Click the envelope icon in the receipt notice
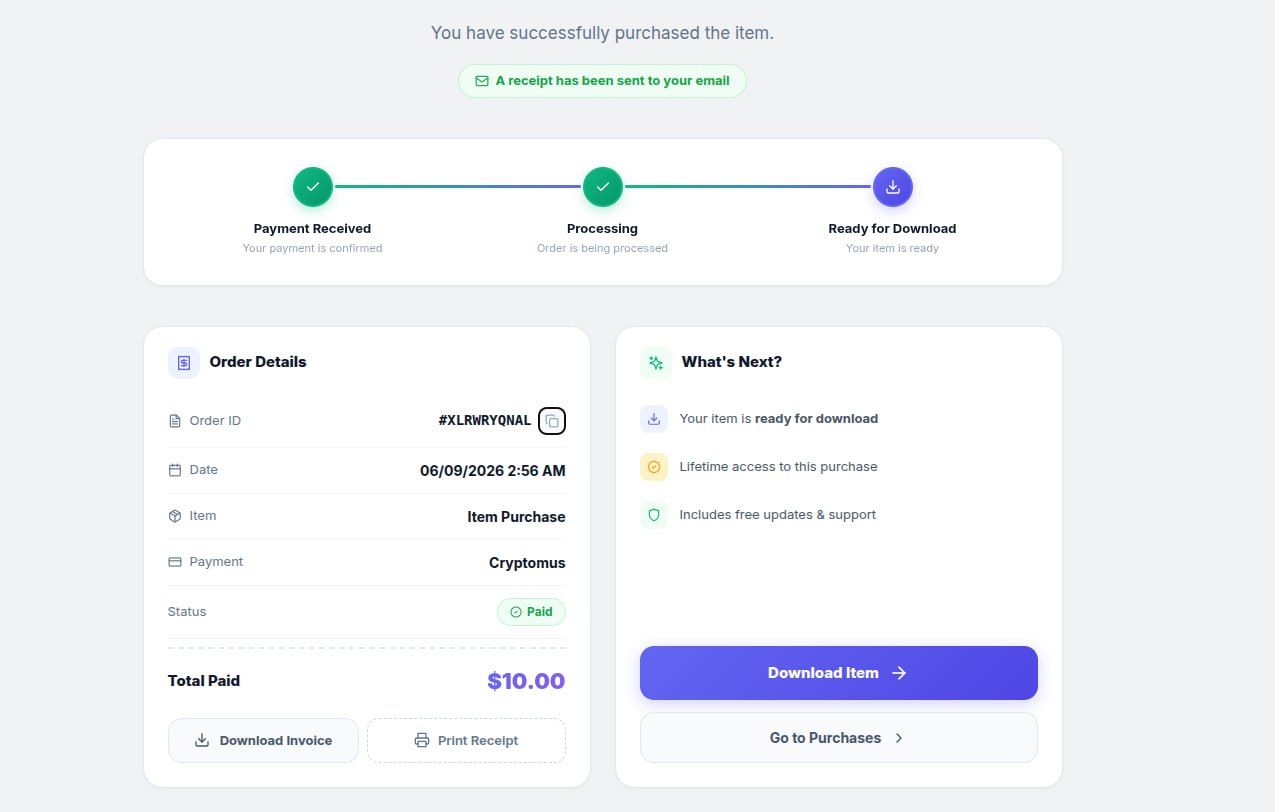1275x812 pixels. coord(482,81)
